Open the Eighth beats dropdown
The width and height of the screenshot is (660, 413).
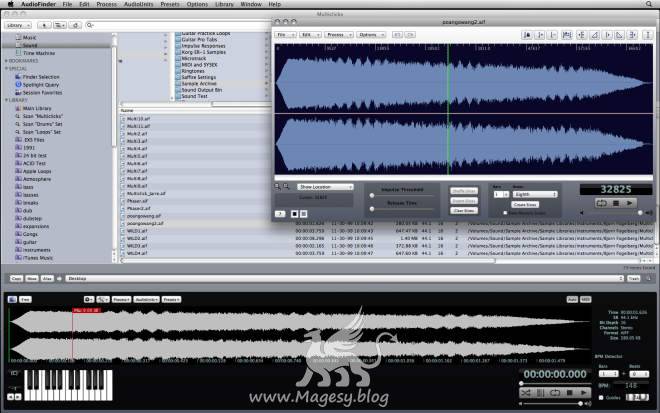tap(535, 194)
